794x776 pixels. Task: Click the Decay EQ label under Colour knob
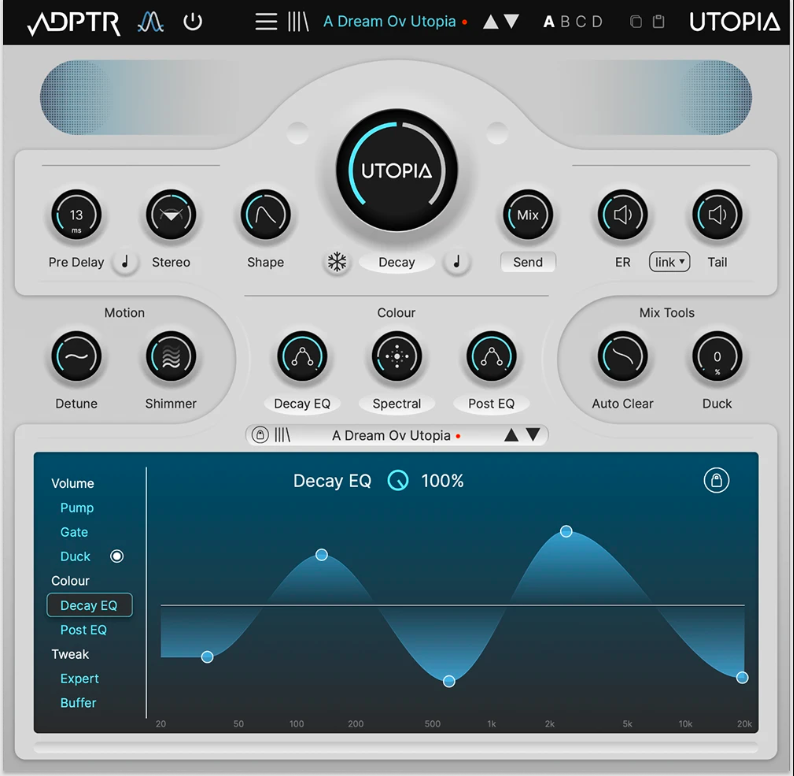click(x=302, y=404)
